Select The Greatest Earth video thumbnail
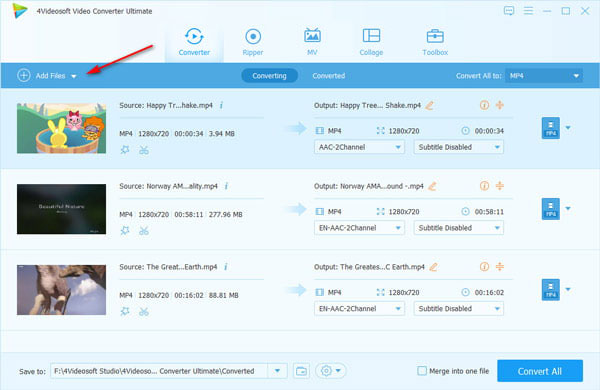Viewport: 600px width, 390px height. tap(61, 290)
